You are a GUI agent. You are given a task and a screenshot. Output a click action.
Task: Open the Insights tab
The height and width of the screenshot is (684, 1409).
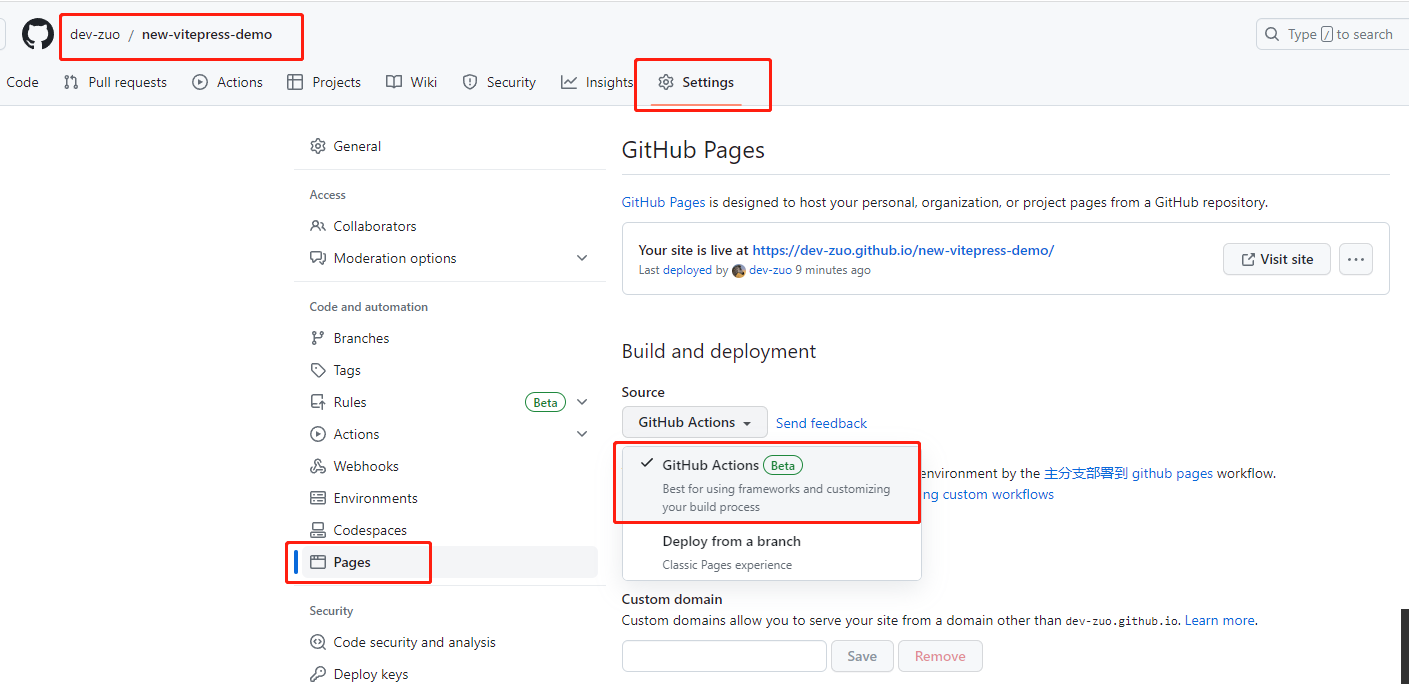pyautogui.click(x=597, y=82)
